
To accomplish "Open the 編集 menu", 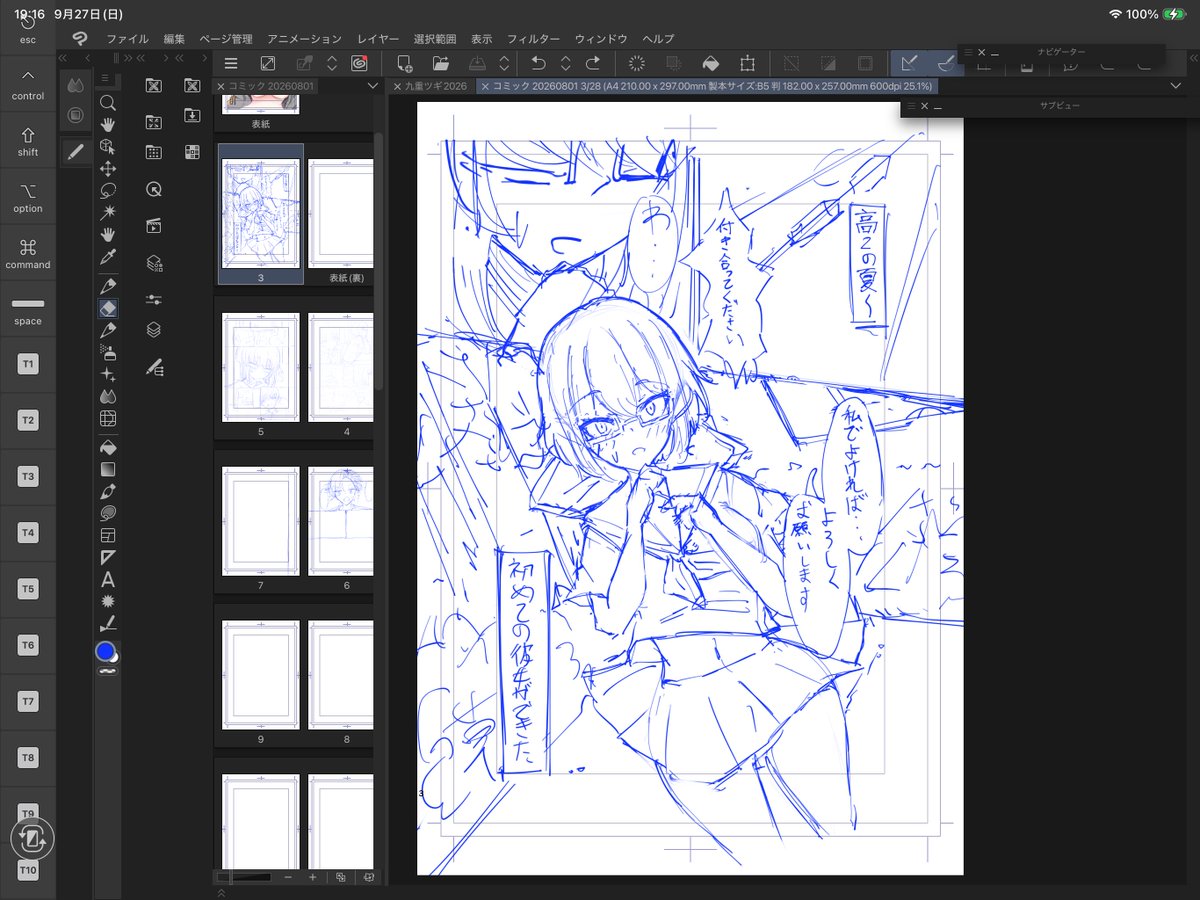I will click(174, 39).
